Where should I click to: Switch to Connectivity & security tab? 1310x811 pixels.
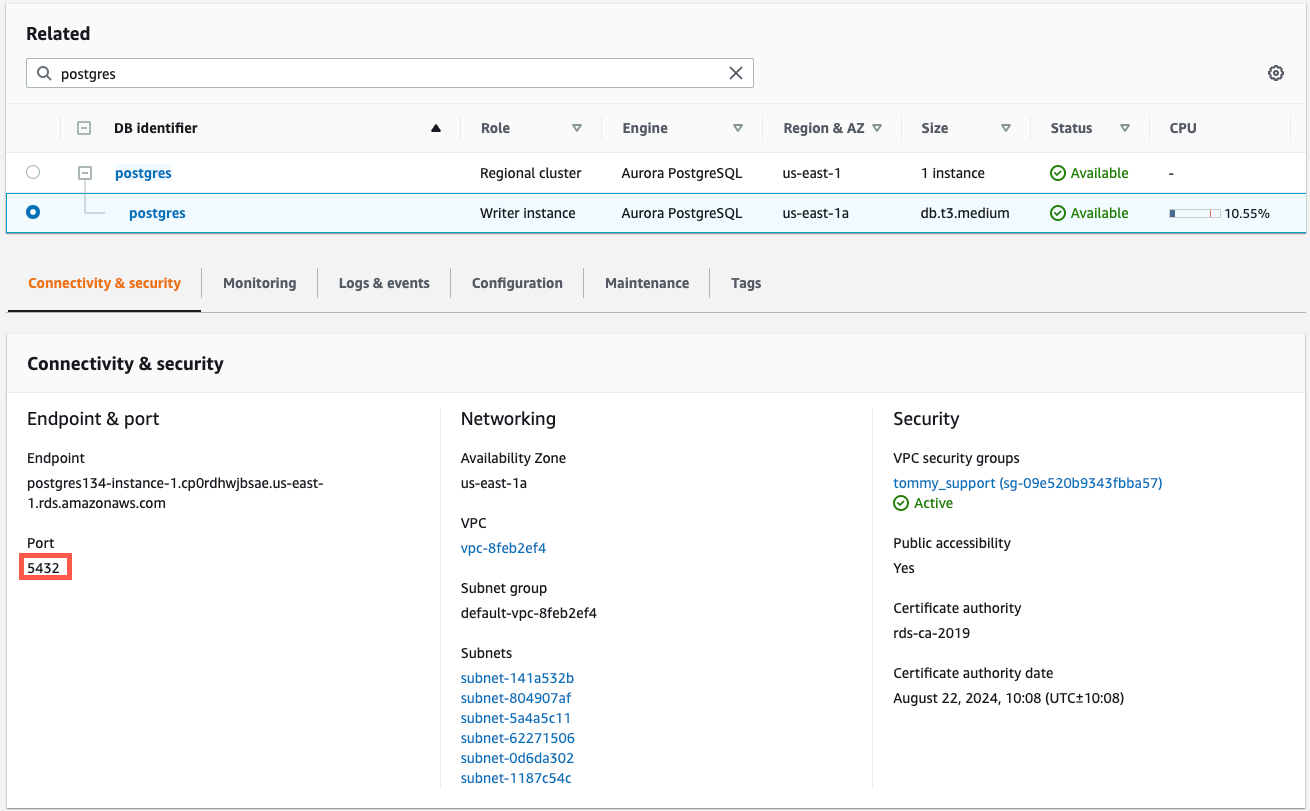(104, 283)
